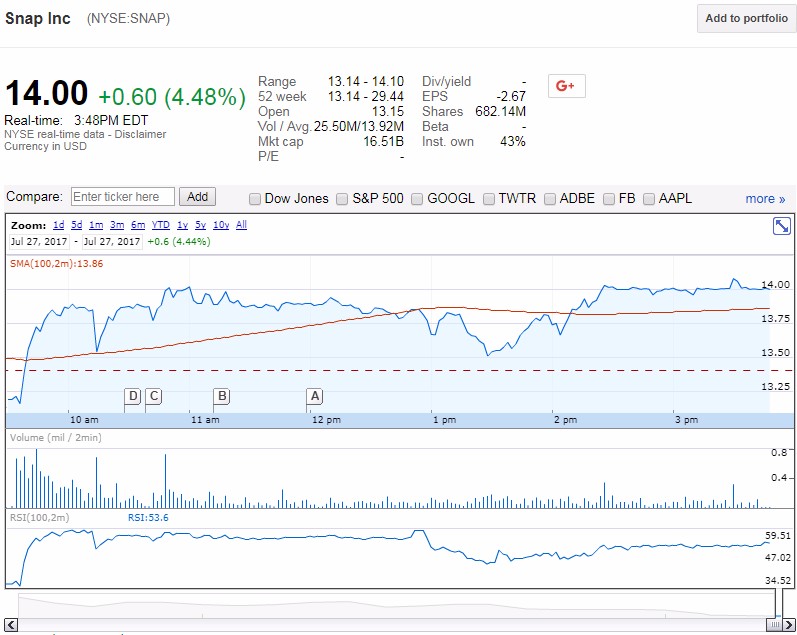Click the Volume (mil / 2min) label
Viewport: 797px width, 635px height.
tap(55, 438)
